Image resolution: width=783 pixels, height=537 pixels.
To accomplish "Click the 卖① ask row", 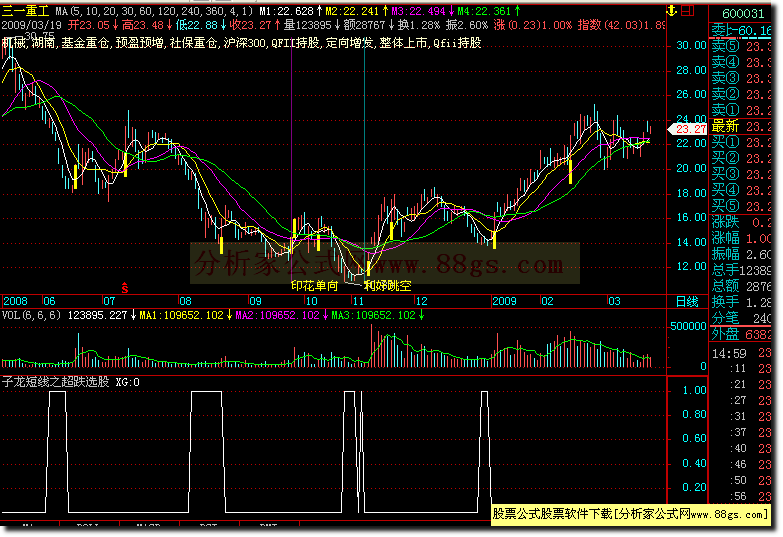I will tap(741, 110).
